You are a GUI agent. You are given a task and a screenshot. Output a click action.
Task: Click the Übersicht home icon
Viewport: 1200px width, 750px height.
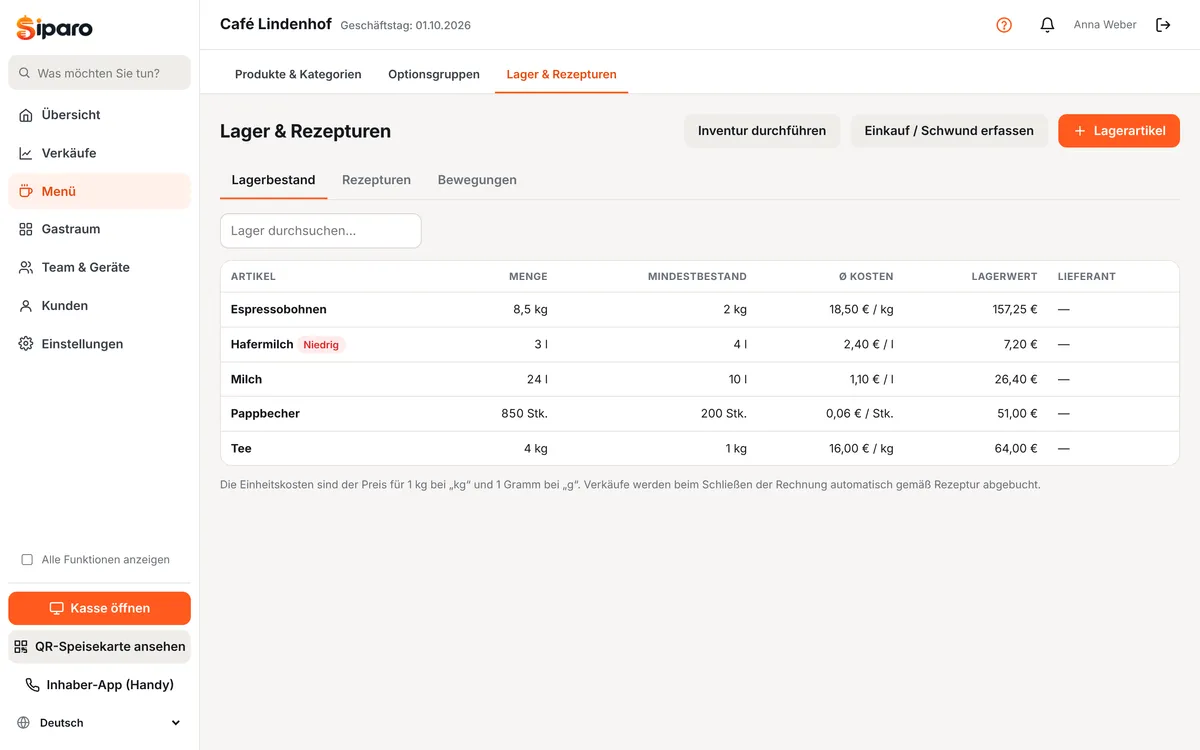[x=26, y=115]
